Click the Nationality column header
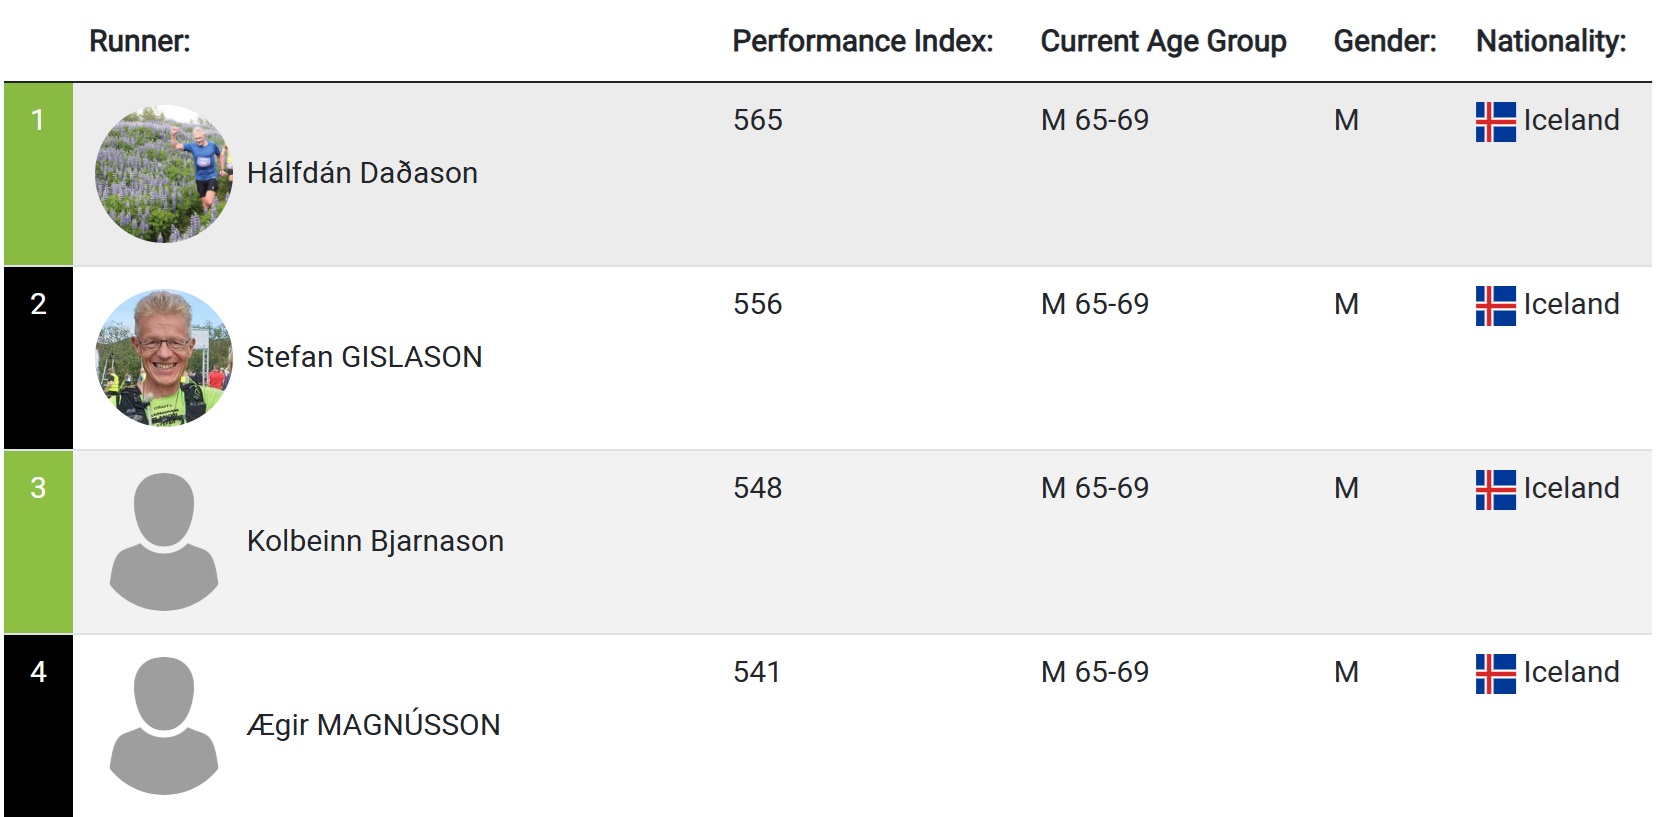Screen dimensions: 1659x817 (1550, 41)
